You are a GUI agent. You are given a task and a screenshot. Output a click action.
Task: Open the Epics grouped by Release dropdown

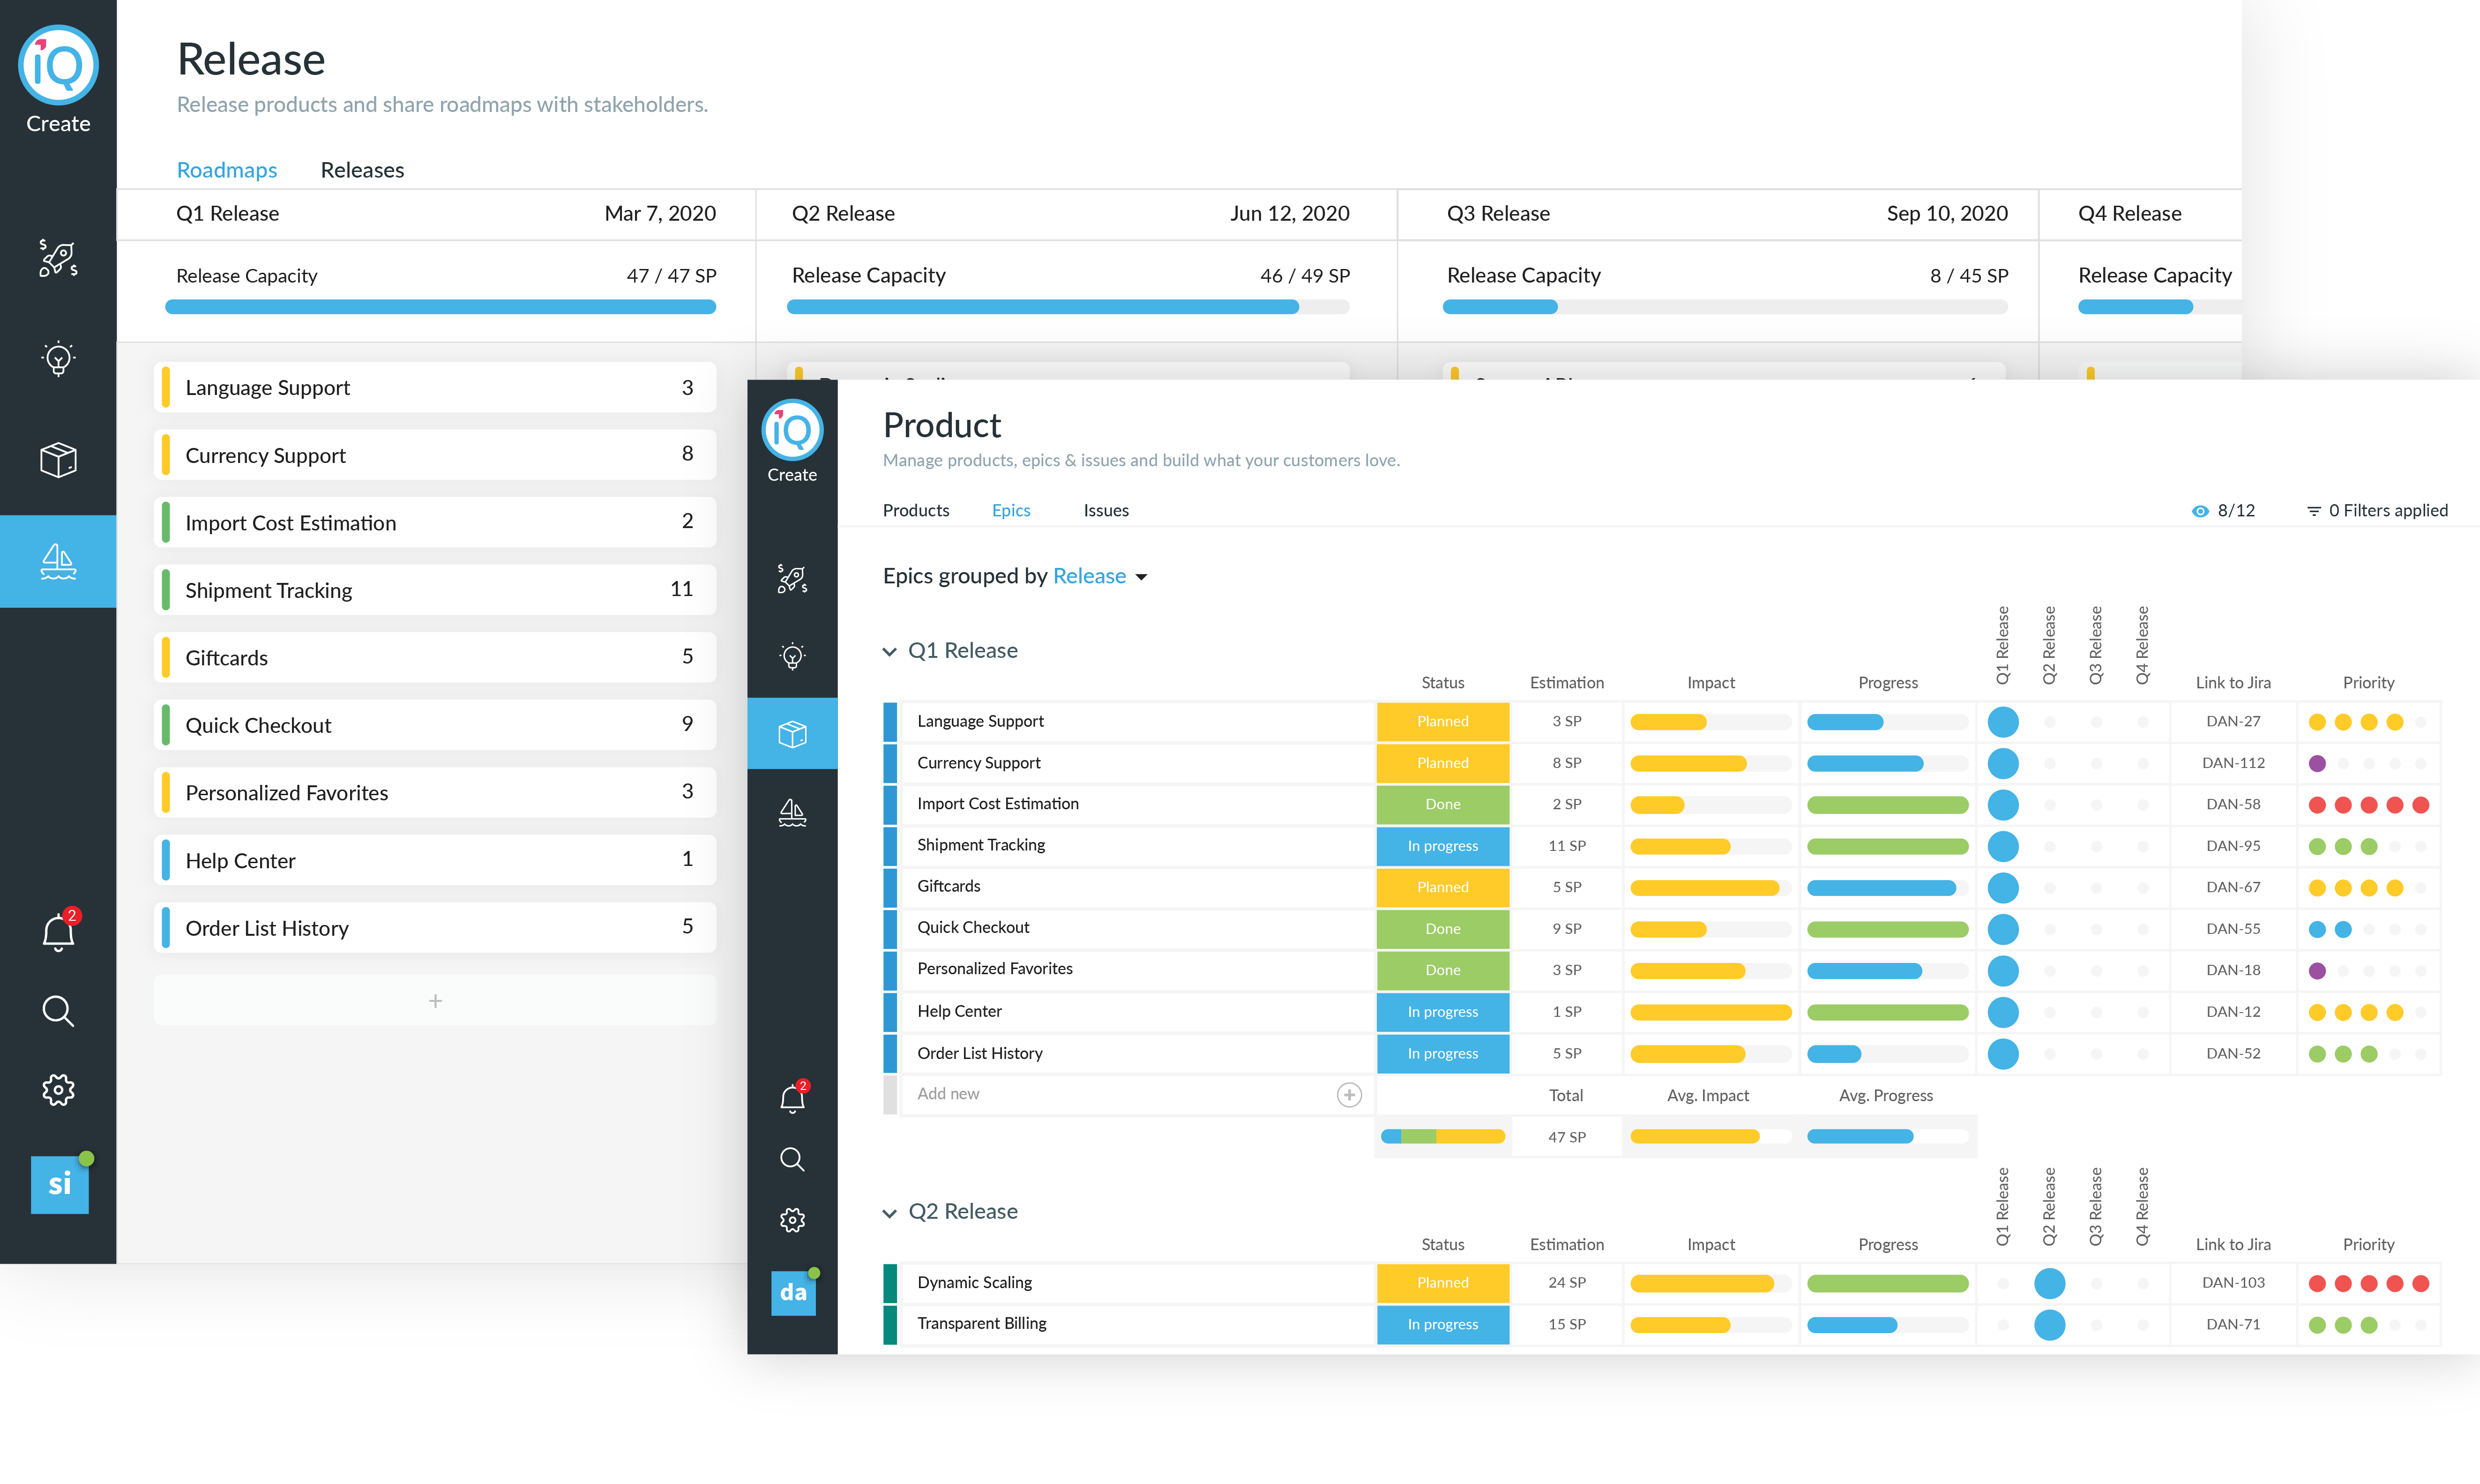pos(1100,576)
